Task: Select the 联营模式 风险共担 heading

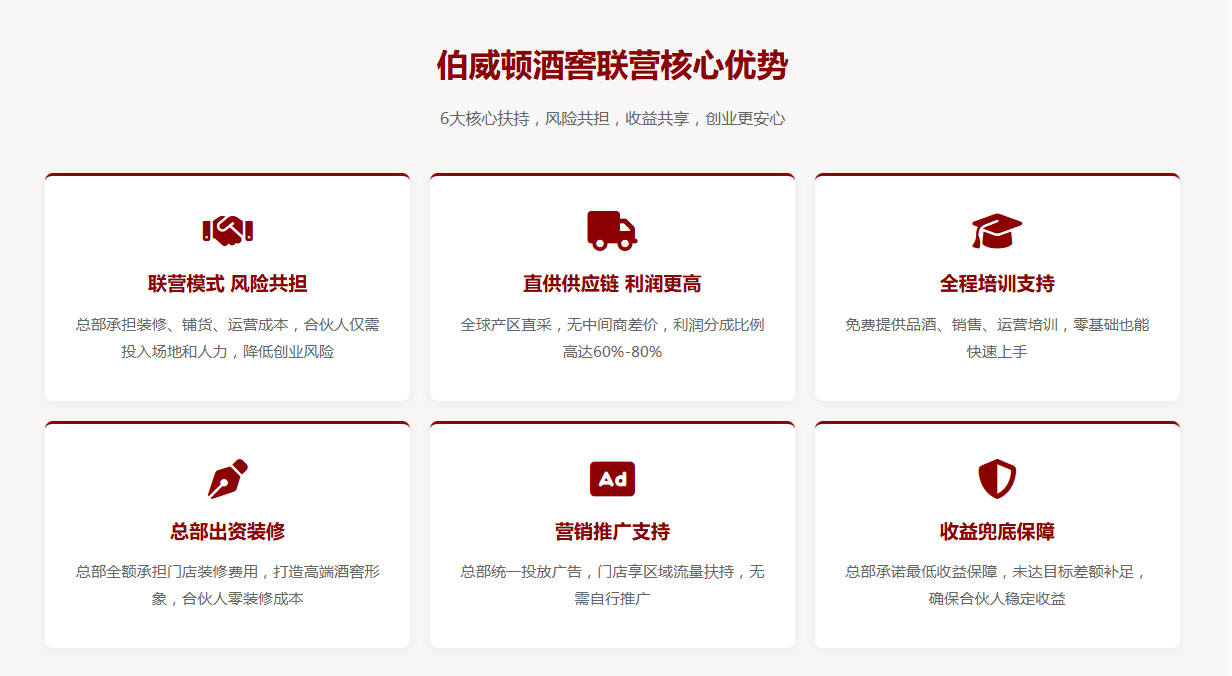Action: tap(227, 284)
